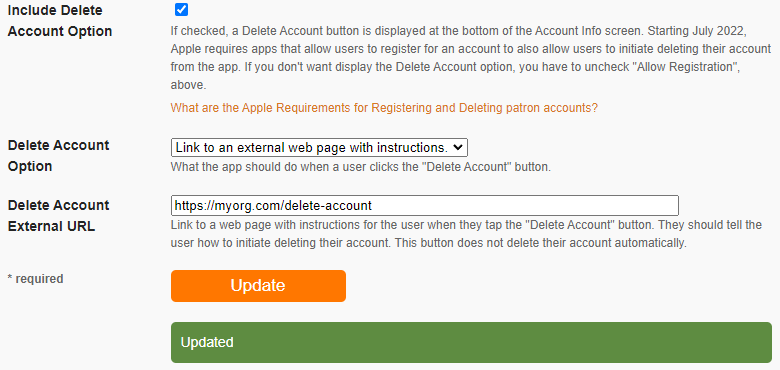780x370 pixels.
Task: Click the "* required" note
Action: [35, 278]
